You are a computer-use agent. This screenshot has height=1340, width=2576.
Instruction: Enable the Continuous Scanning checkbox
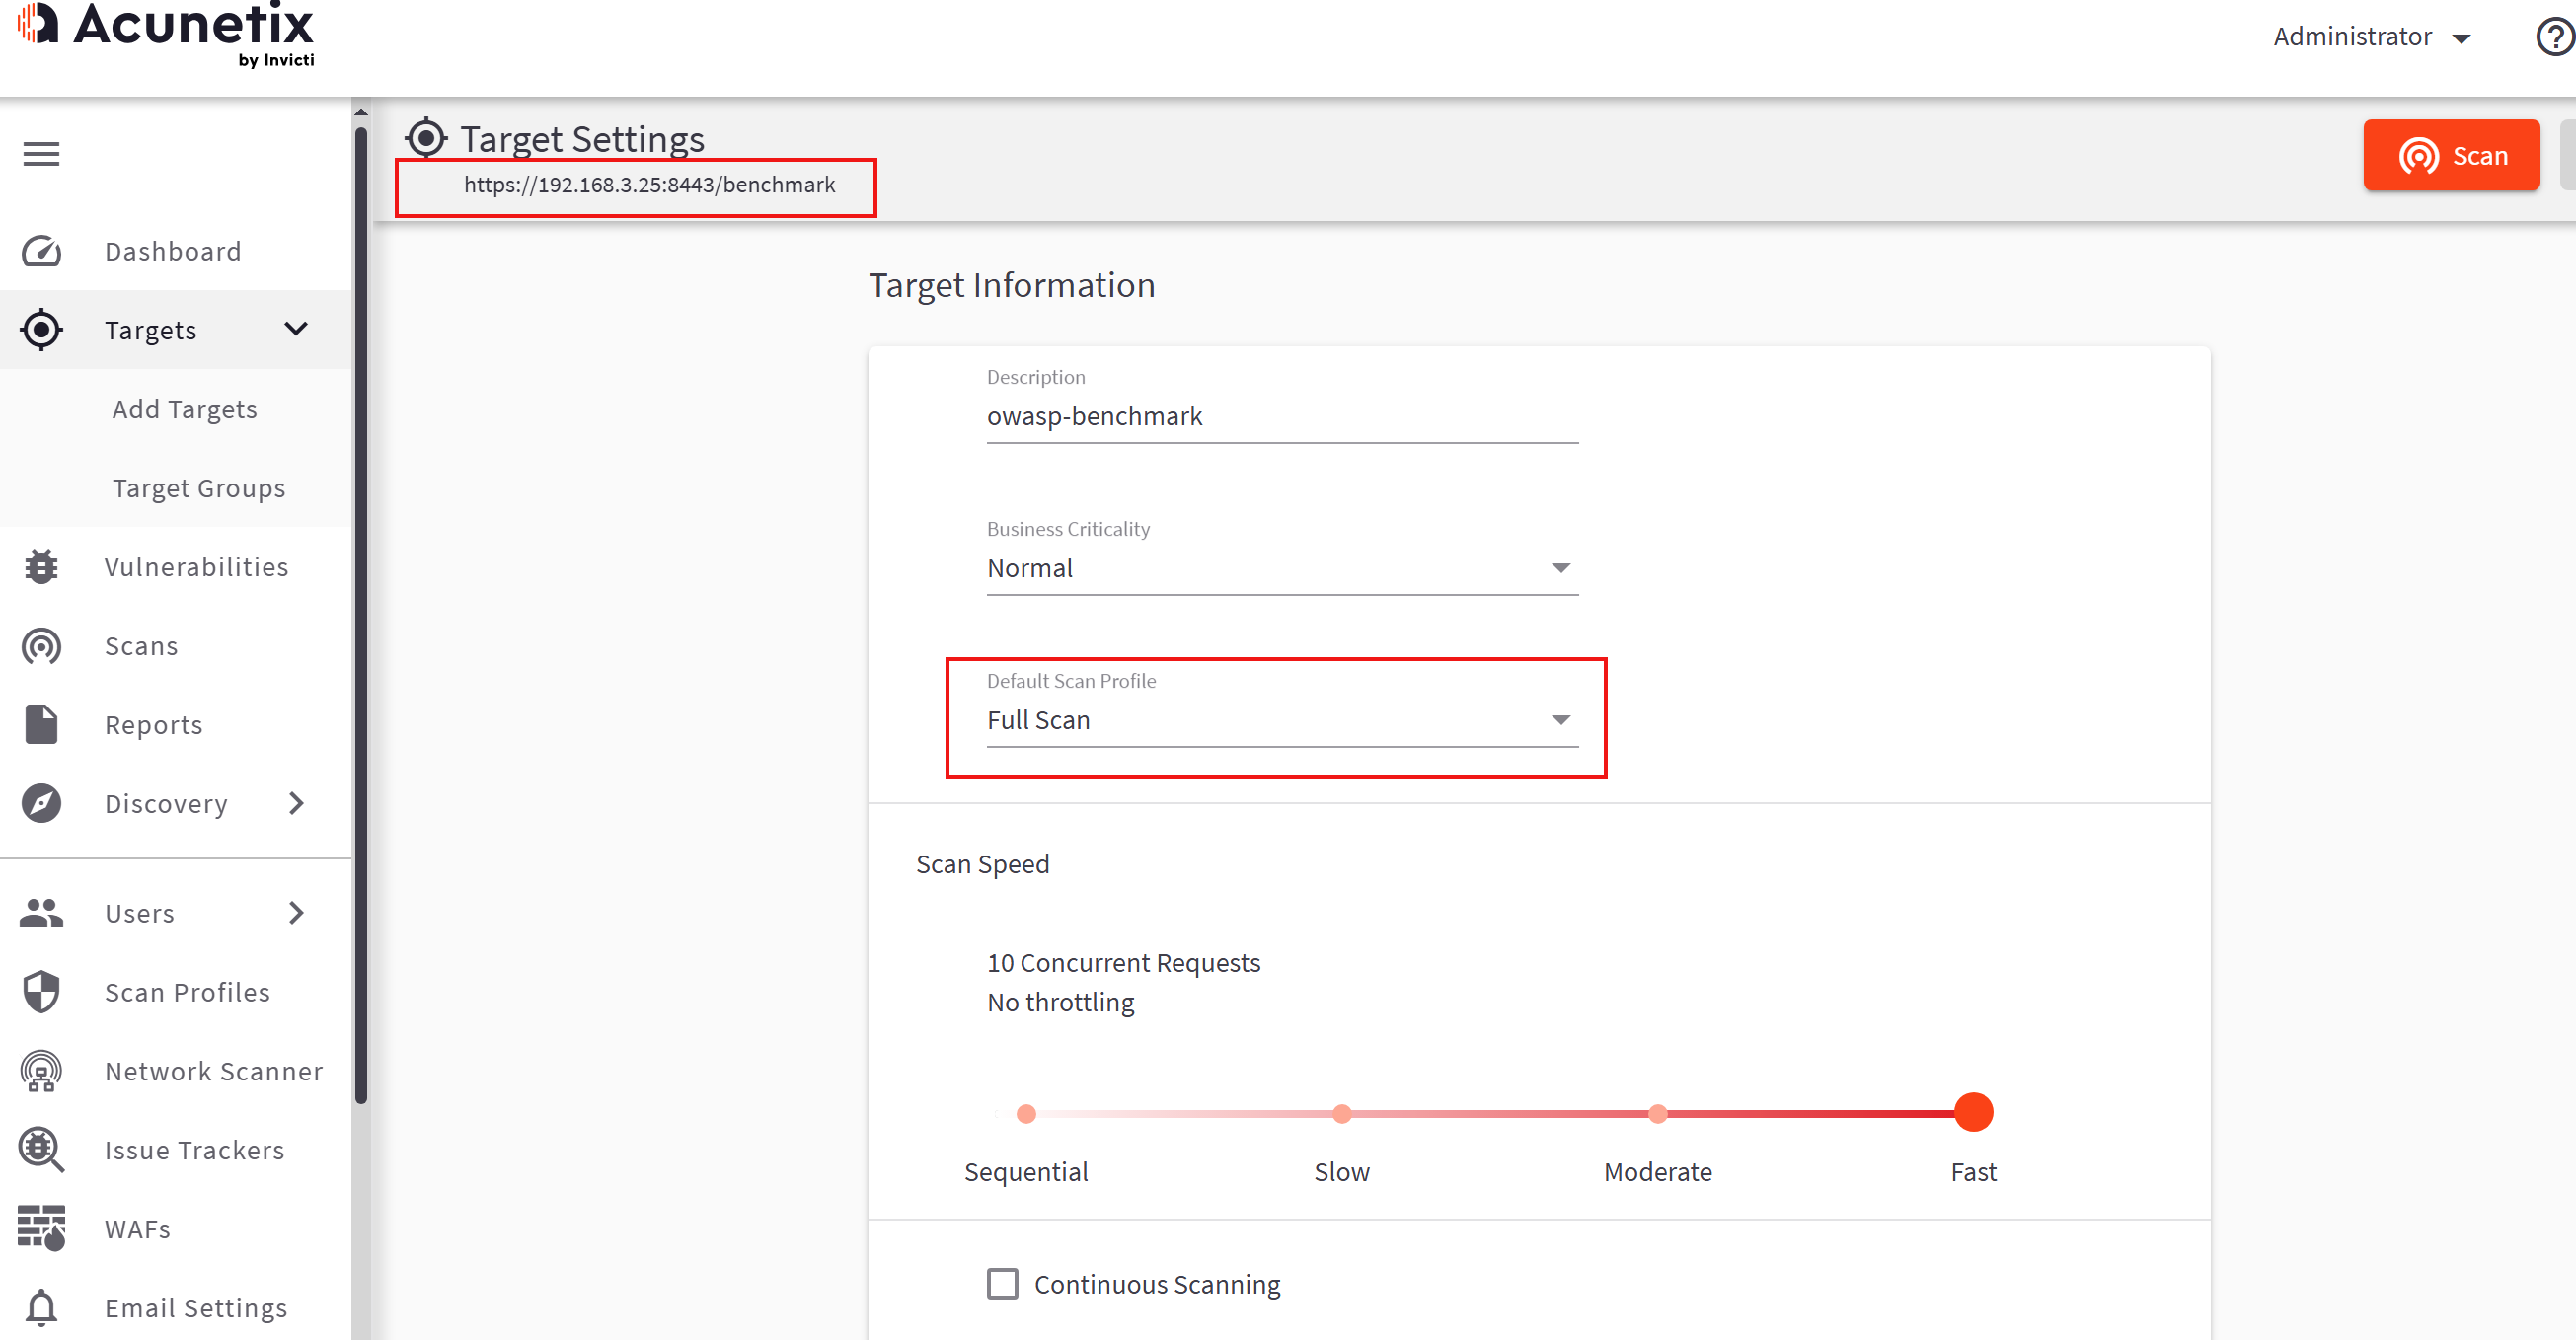1002,1284
